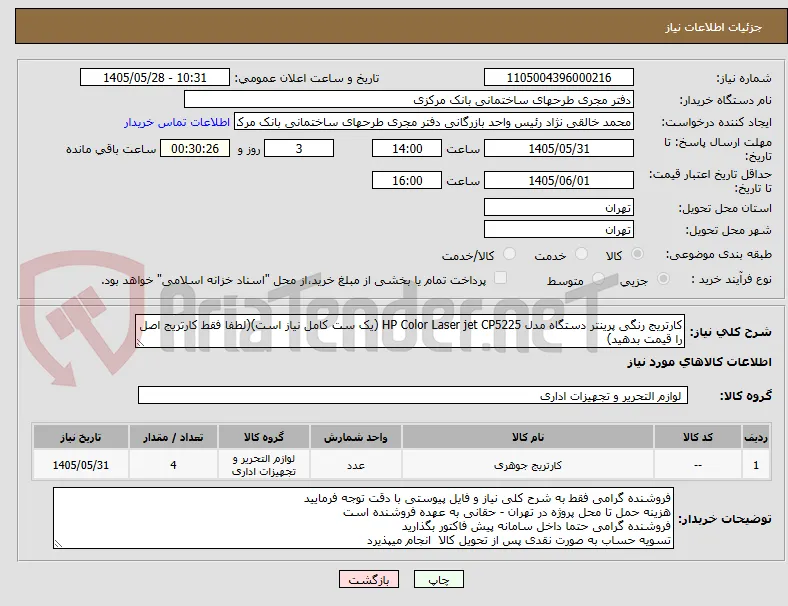The width and height of the screenshot is (788, 606).
Task: Toggle the Islamic treasury payment checkbox
Action: (x=500, y=278)
